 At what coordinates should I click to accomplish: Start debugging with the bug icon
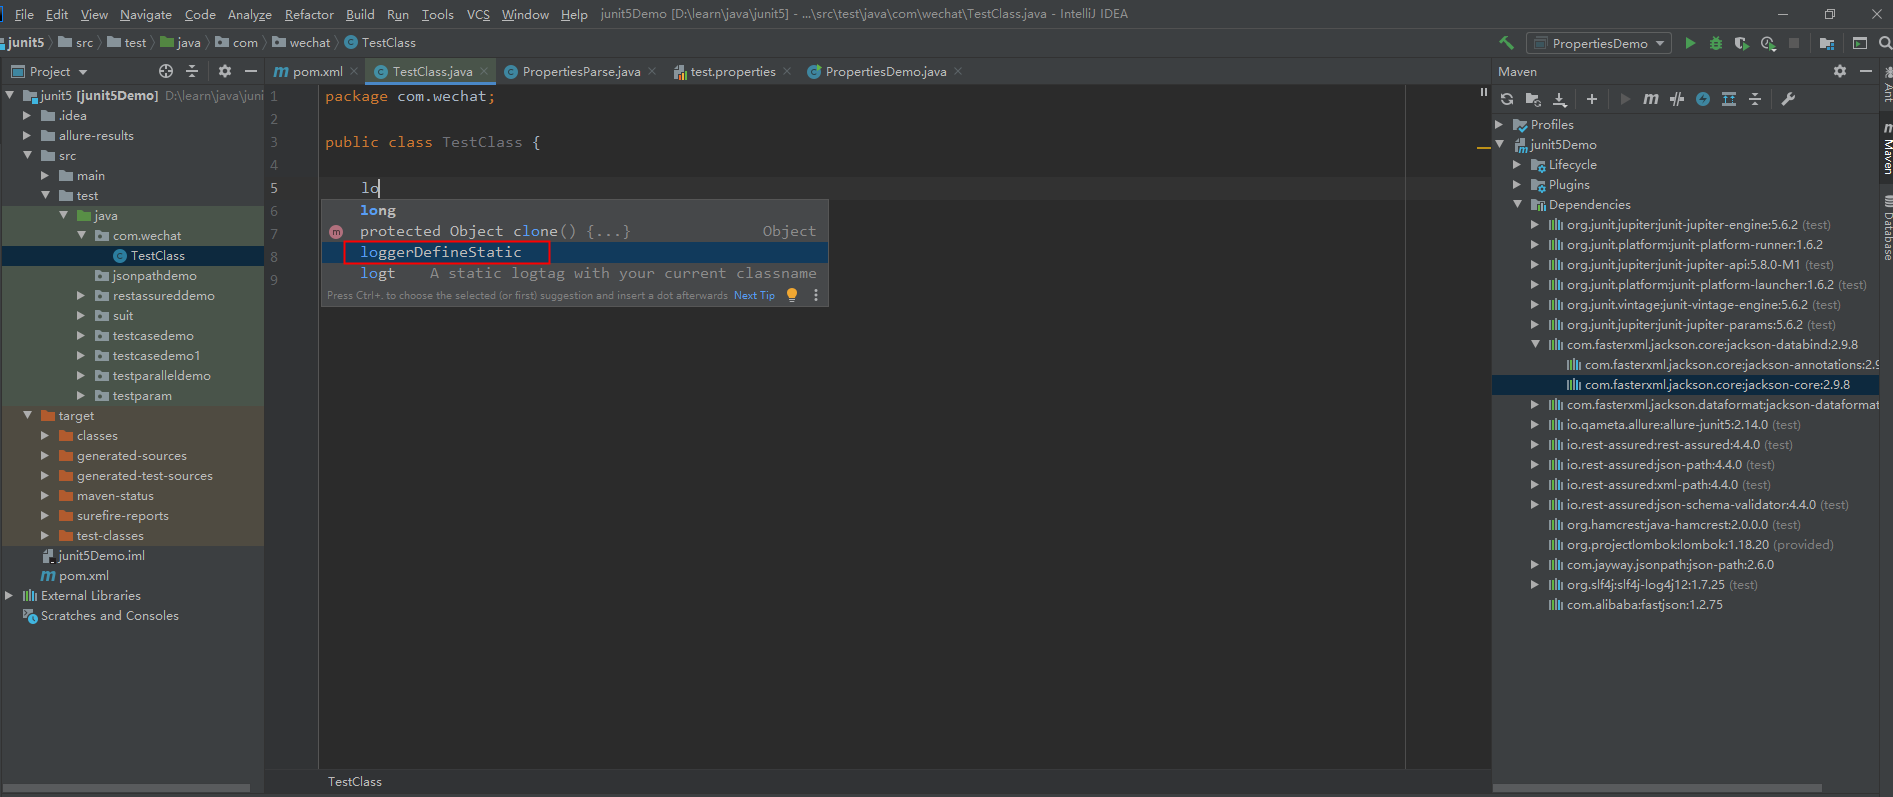[1716, 43]
